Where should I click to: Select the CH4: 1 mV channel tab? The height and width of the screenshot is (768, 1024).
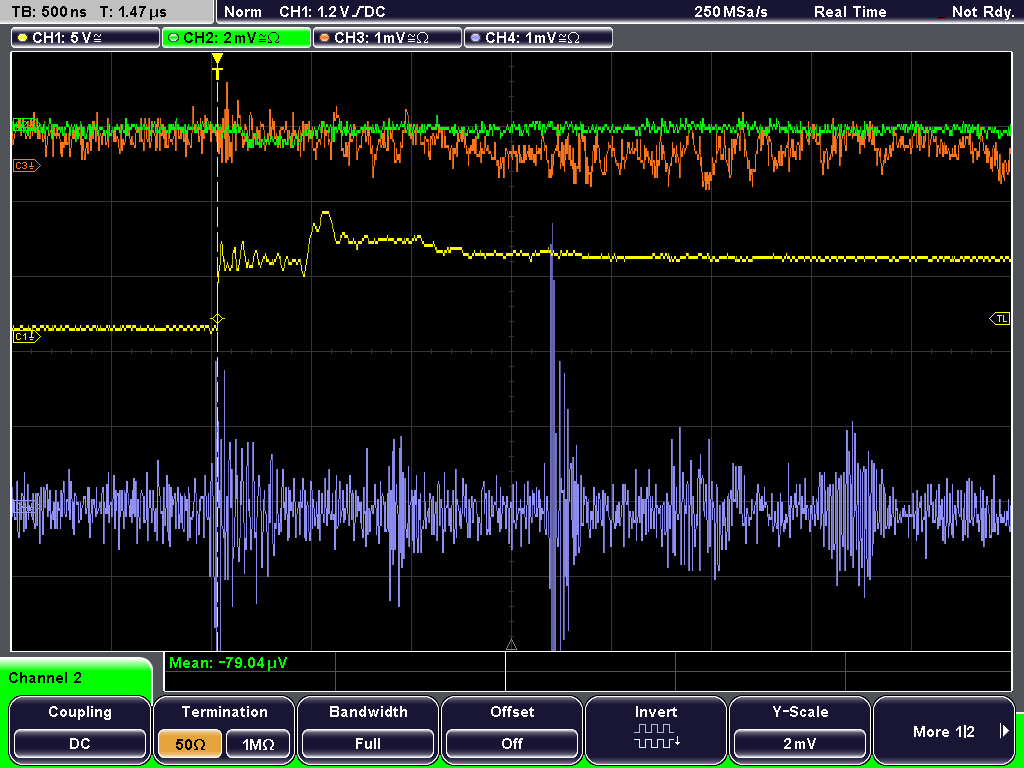pyautogui.click(x=538, y=38)
